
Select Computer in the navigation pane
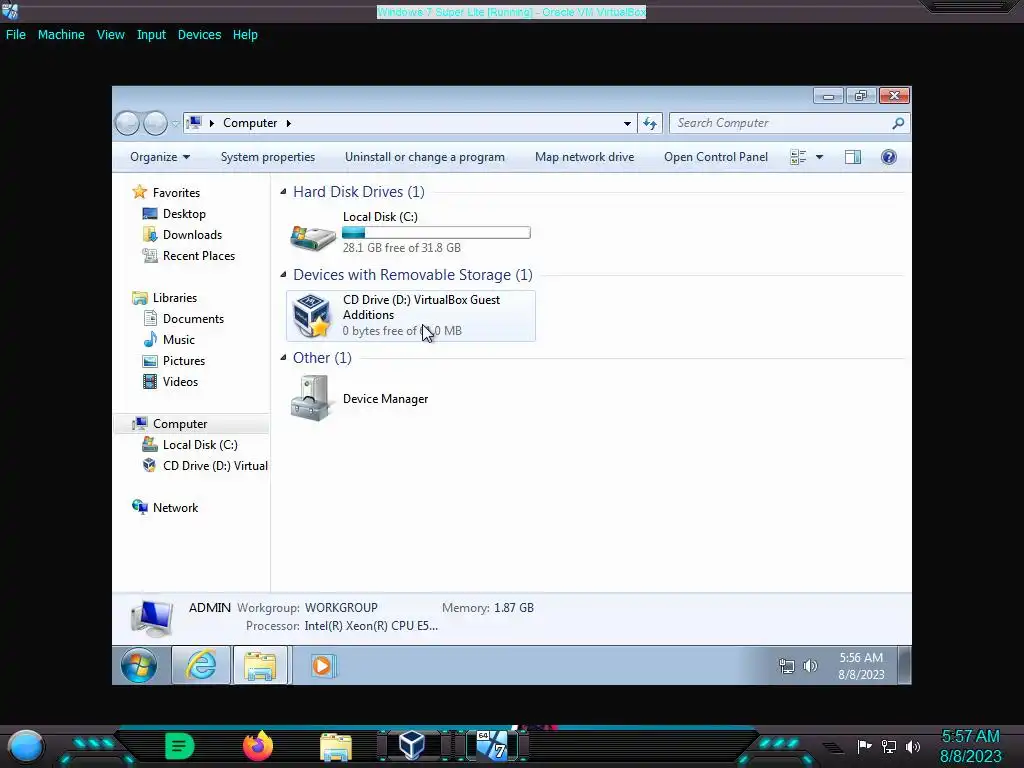180,424
